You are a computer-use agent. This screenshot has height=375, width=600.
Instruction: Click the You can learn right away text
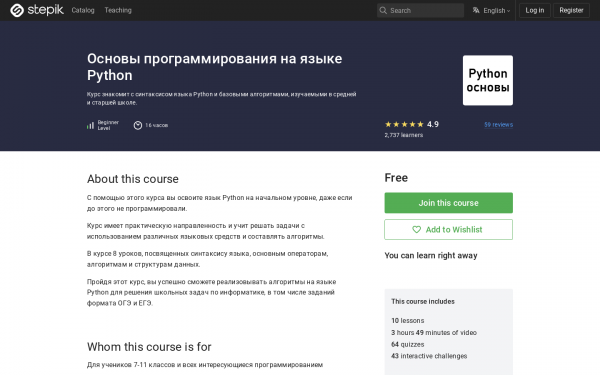coord(431,256)
